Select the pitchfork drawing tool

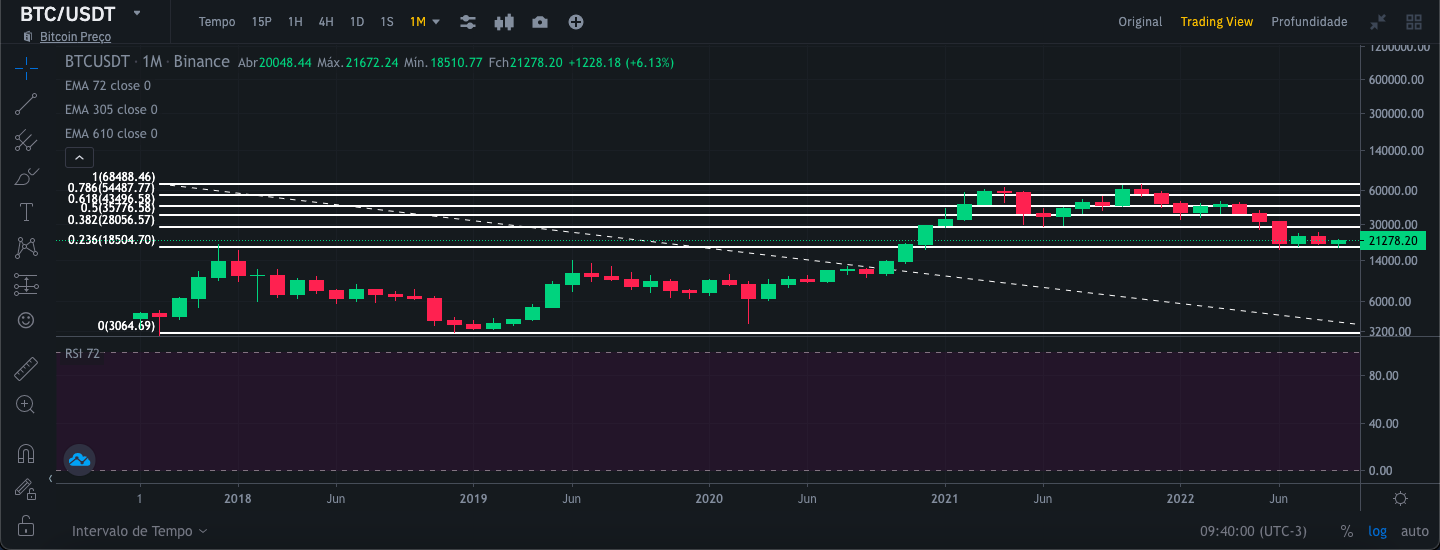click(26, 141)
